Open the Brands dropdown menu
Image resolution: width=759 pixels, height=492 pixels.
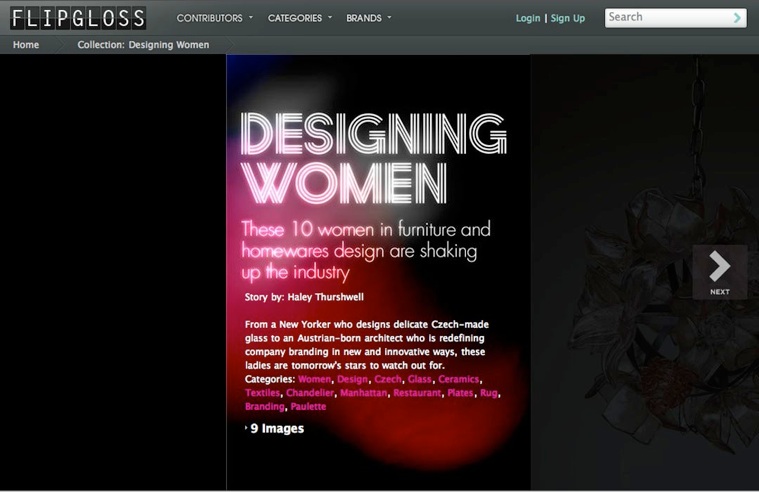tap(369, 18)
